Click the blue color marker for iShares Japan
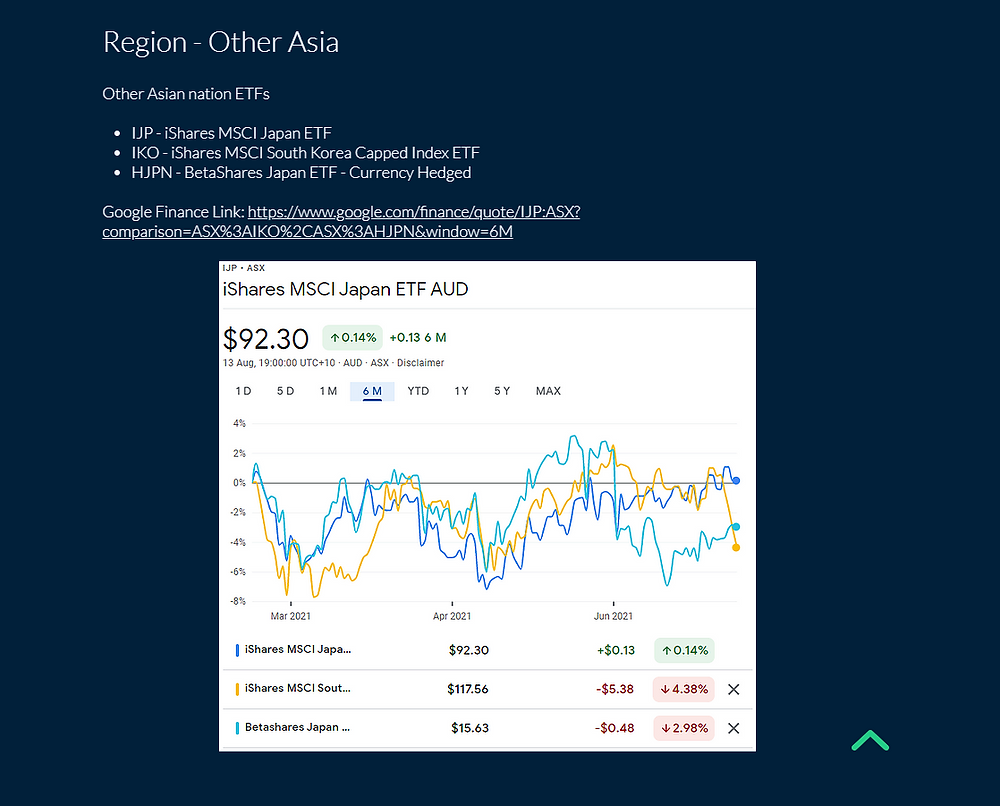This screenshot has width=1000, height=806. point(237,650)
